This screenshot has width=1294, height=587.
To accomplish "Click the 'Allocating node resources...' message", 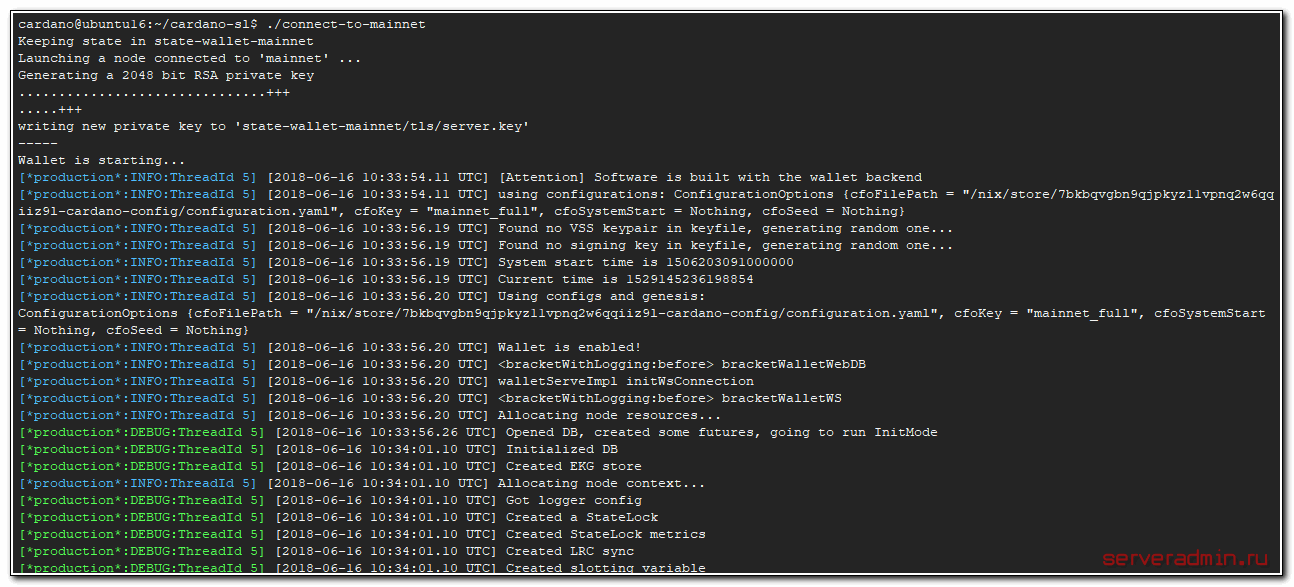I will tap(609, 415).
